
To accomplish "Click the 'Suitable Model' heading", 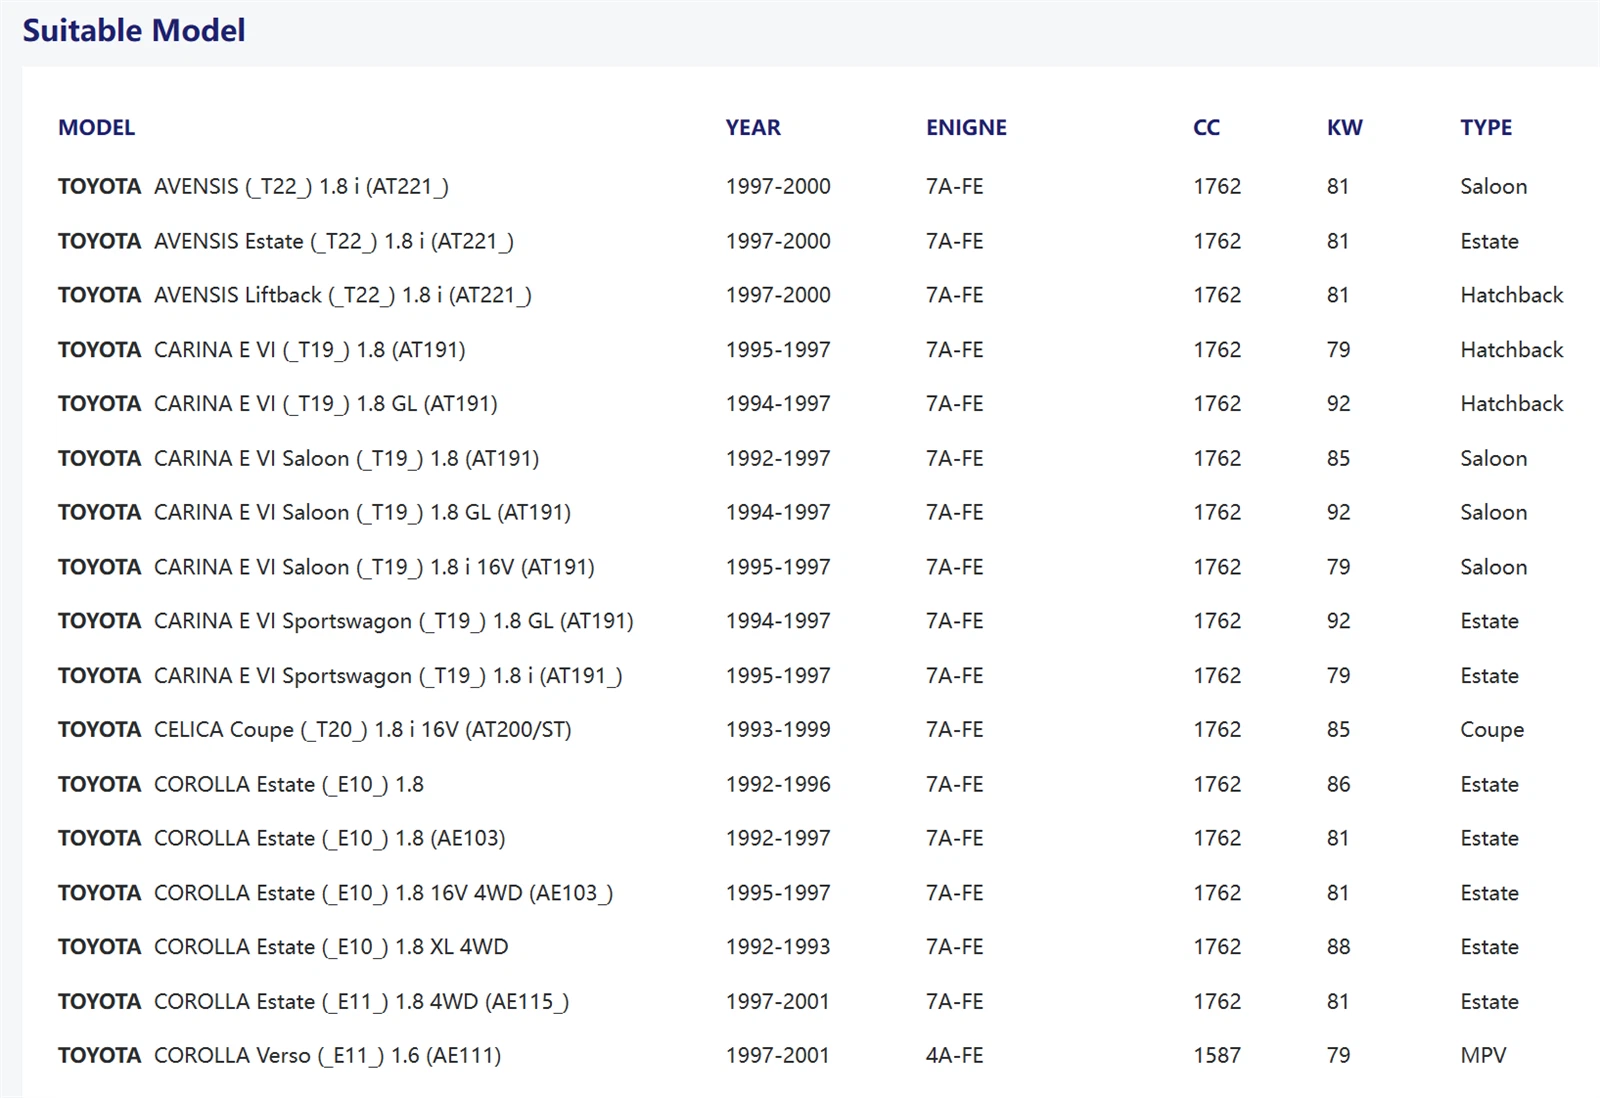I will tap(134, 30).
